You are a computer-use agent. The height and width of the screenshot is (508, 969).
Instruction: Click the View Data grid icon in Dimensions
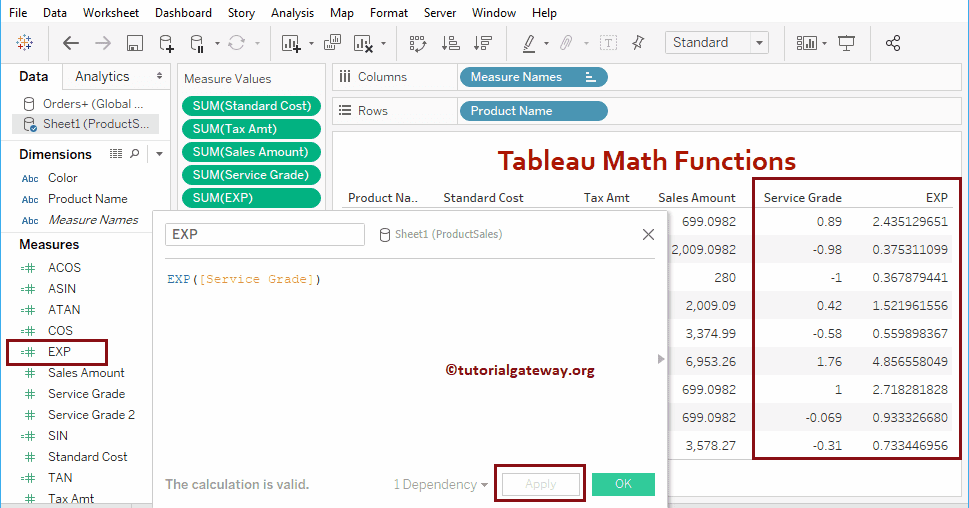(x=116, y=154)
